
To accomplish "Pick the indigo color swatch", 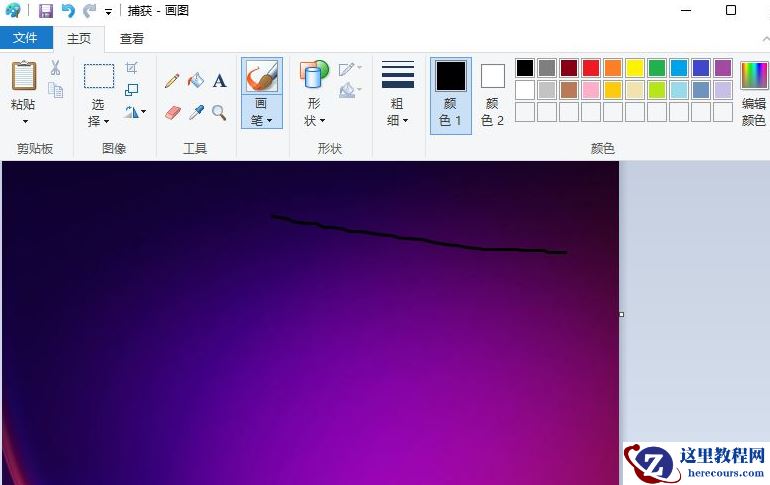I will [701, 68].
